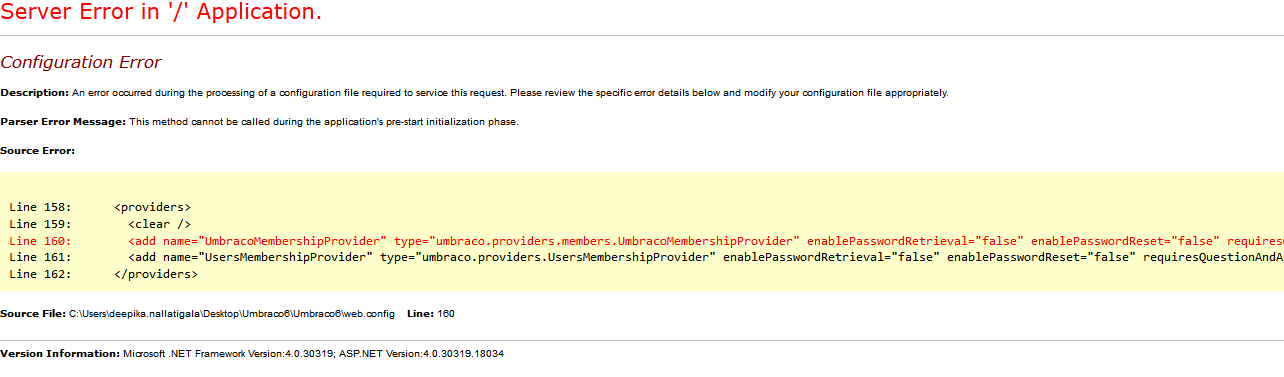This screenshot has width=1284, height=377.
Task: Click the web.config file path text
Action: pyautogui.click(x=232, y=314)
